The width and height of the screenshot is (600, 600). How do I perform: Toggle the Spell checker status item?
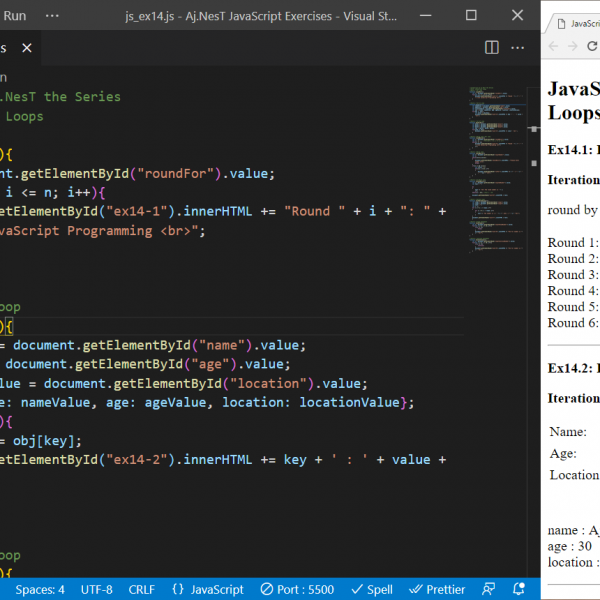click(x=372, y=589)
